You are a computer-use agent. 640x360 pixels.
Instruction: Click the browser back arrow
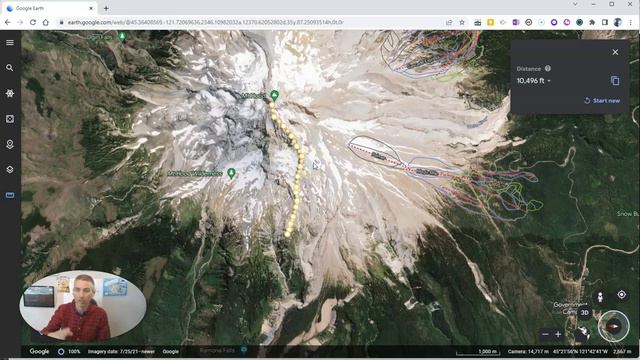click(8, 22)
